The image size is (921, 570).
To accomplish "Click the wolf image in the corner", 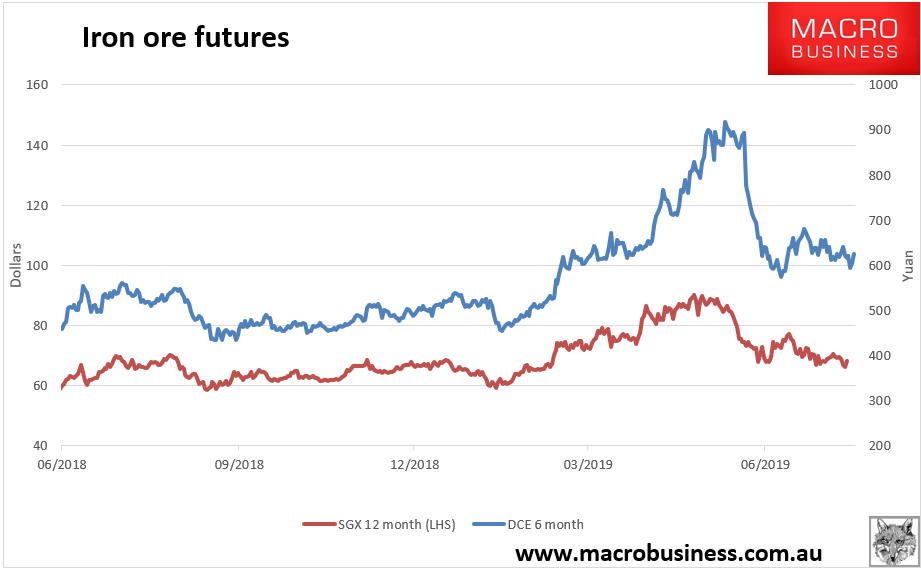I will (892, 542).
